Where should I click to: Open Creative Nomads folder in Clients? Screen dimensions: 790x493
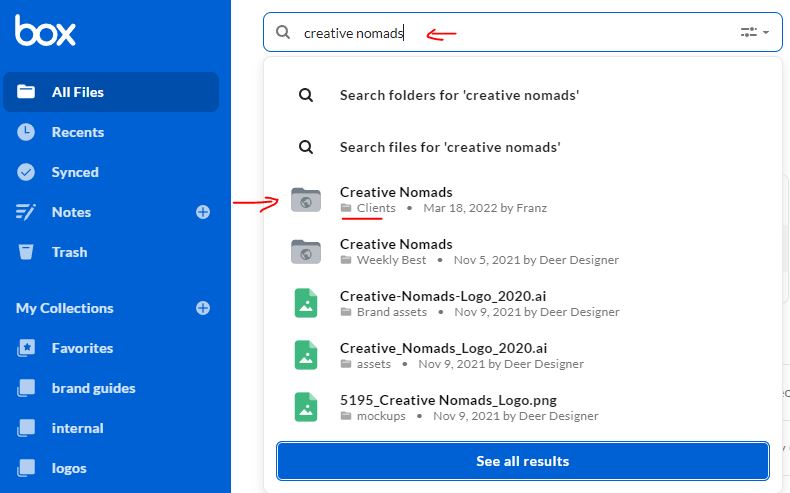point(396,192)
